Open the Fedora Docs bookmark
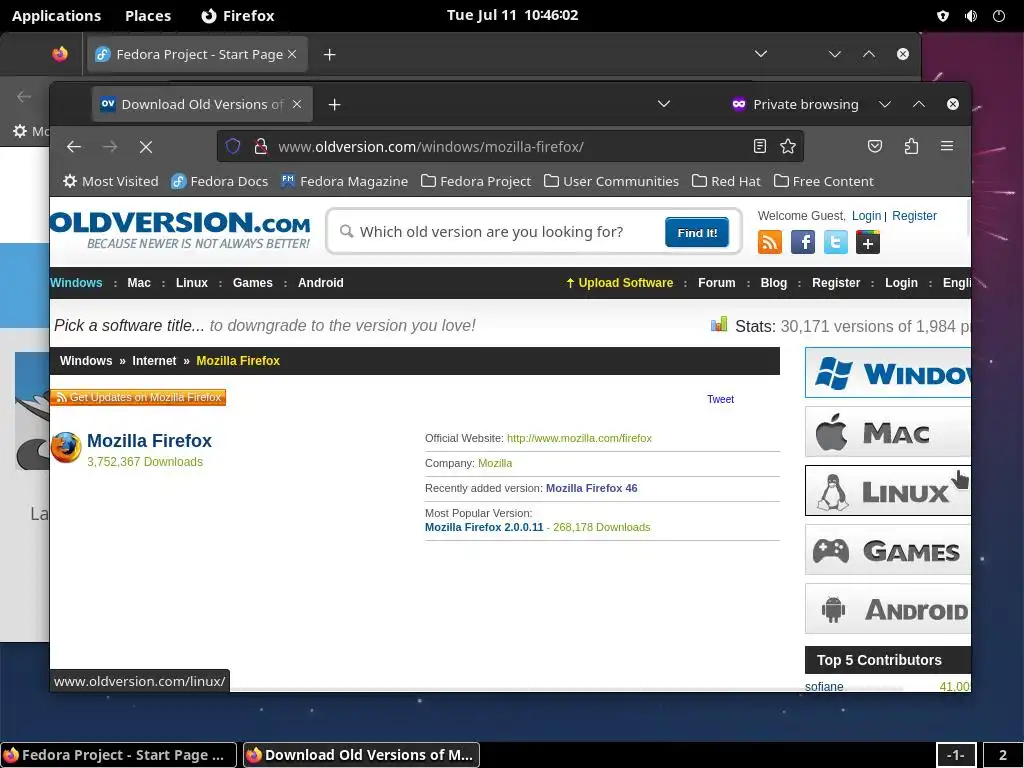 [x=219, y=181]
